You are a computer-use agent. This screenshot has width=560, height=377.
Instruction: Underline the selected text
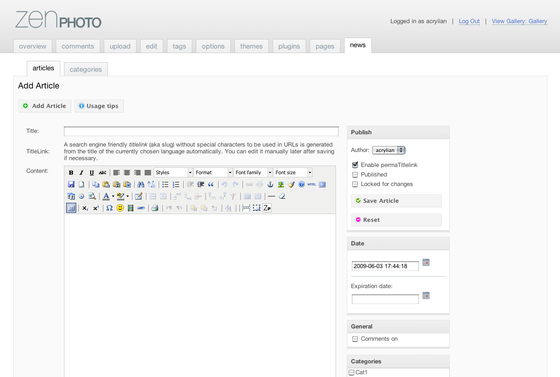[92, 172]
